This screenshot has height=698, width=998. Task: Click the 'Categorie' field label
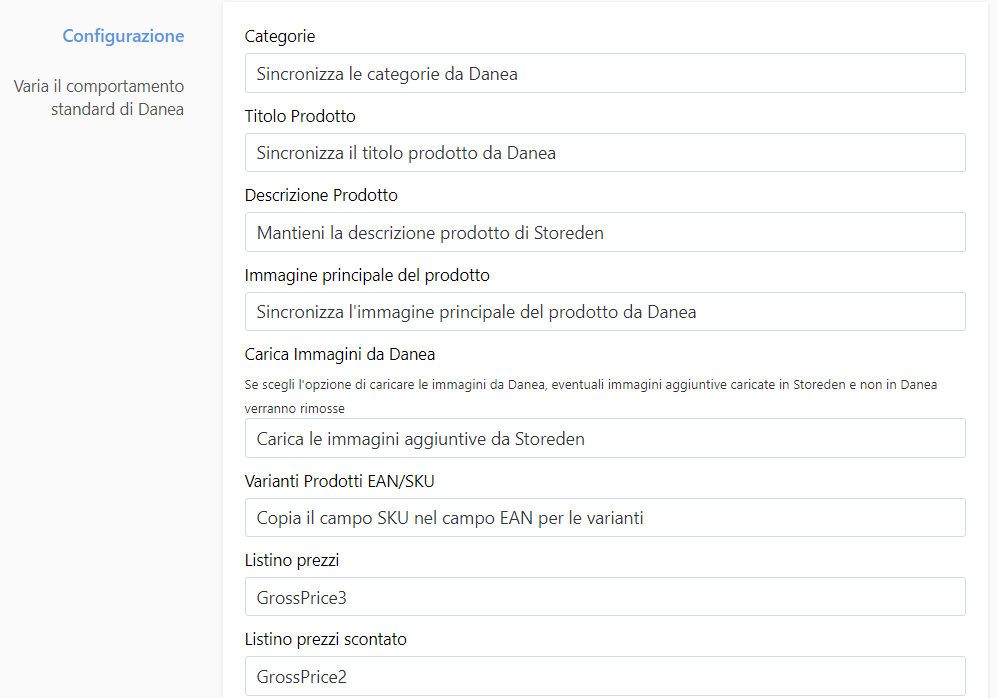click(x=280, y=36)
